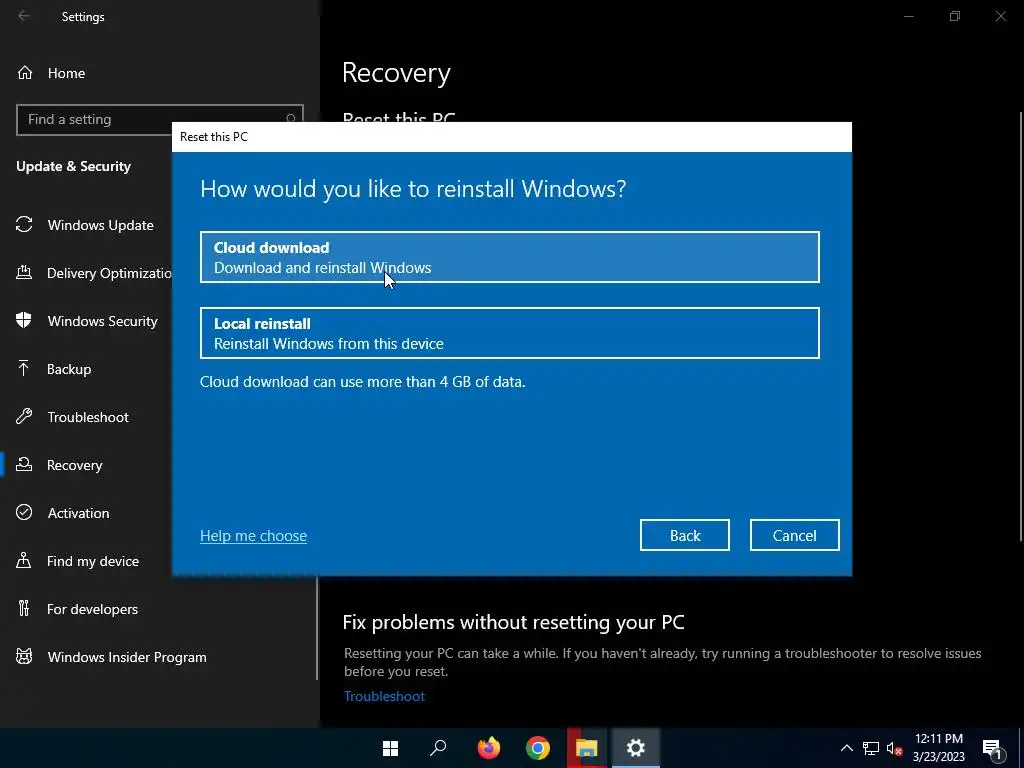The image size is (1024, 768).
Task: Open File Explorer from the taskbar
Action: [586, 748]
